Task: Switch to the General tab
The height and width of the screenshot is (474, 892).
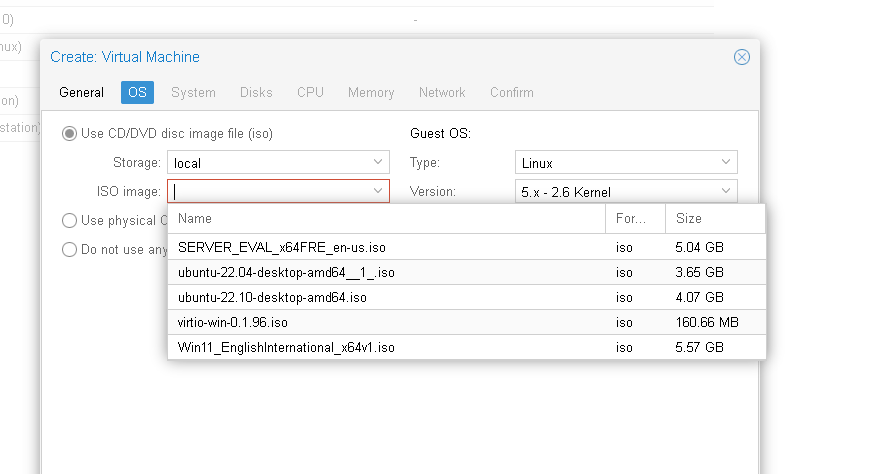Action: (x=81, y=93)
